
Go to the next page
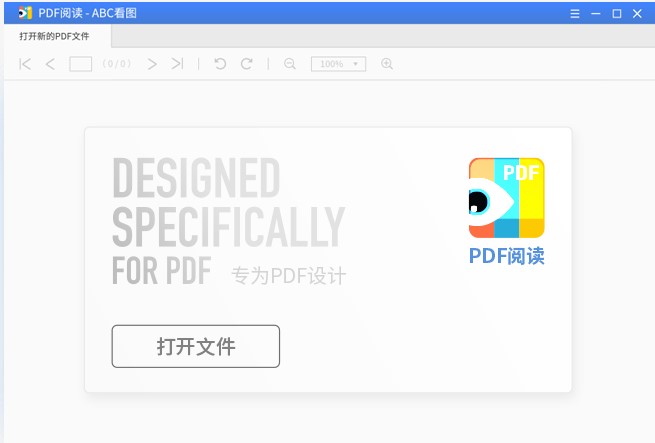coord(152,64)
